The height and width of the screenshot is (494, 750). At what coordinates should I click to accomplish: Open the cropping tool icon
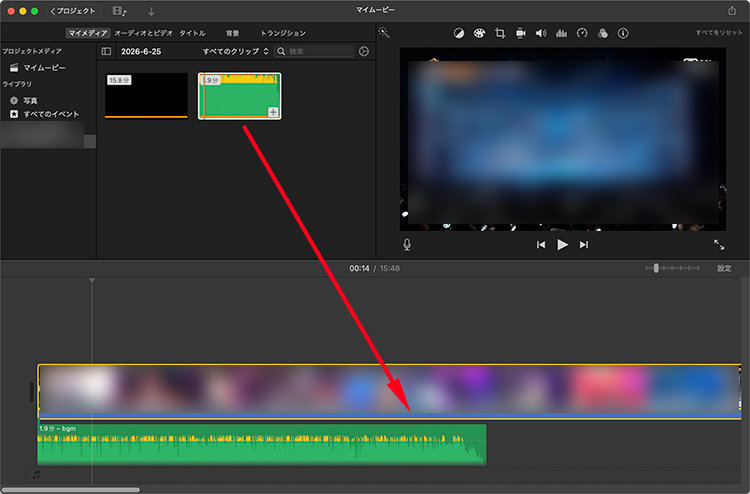click(500, 33)
